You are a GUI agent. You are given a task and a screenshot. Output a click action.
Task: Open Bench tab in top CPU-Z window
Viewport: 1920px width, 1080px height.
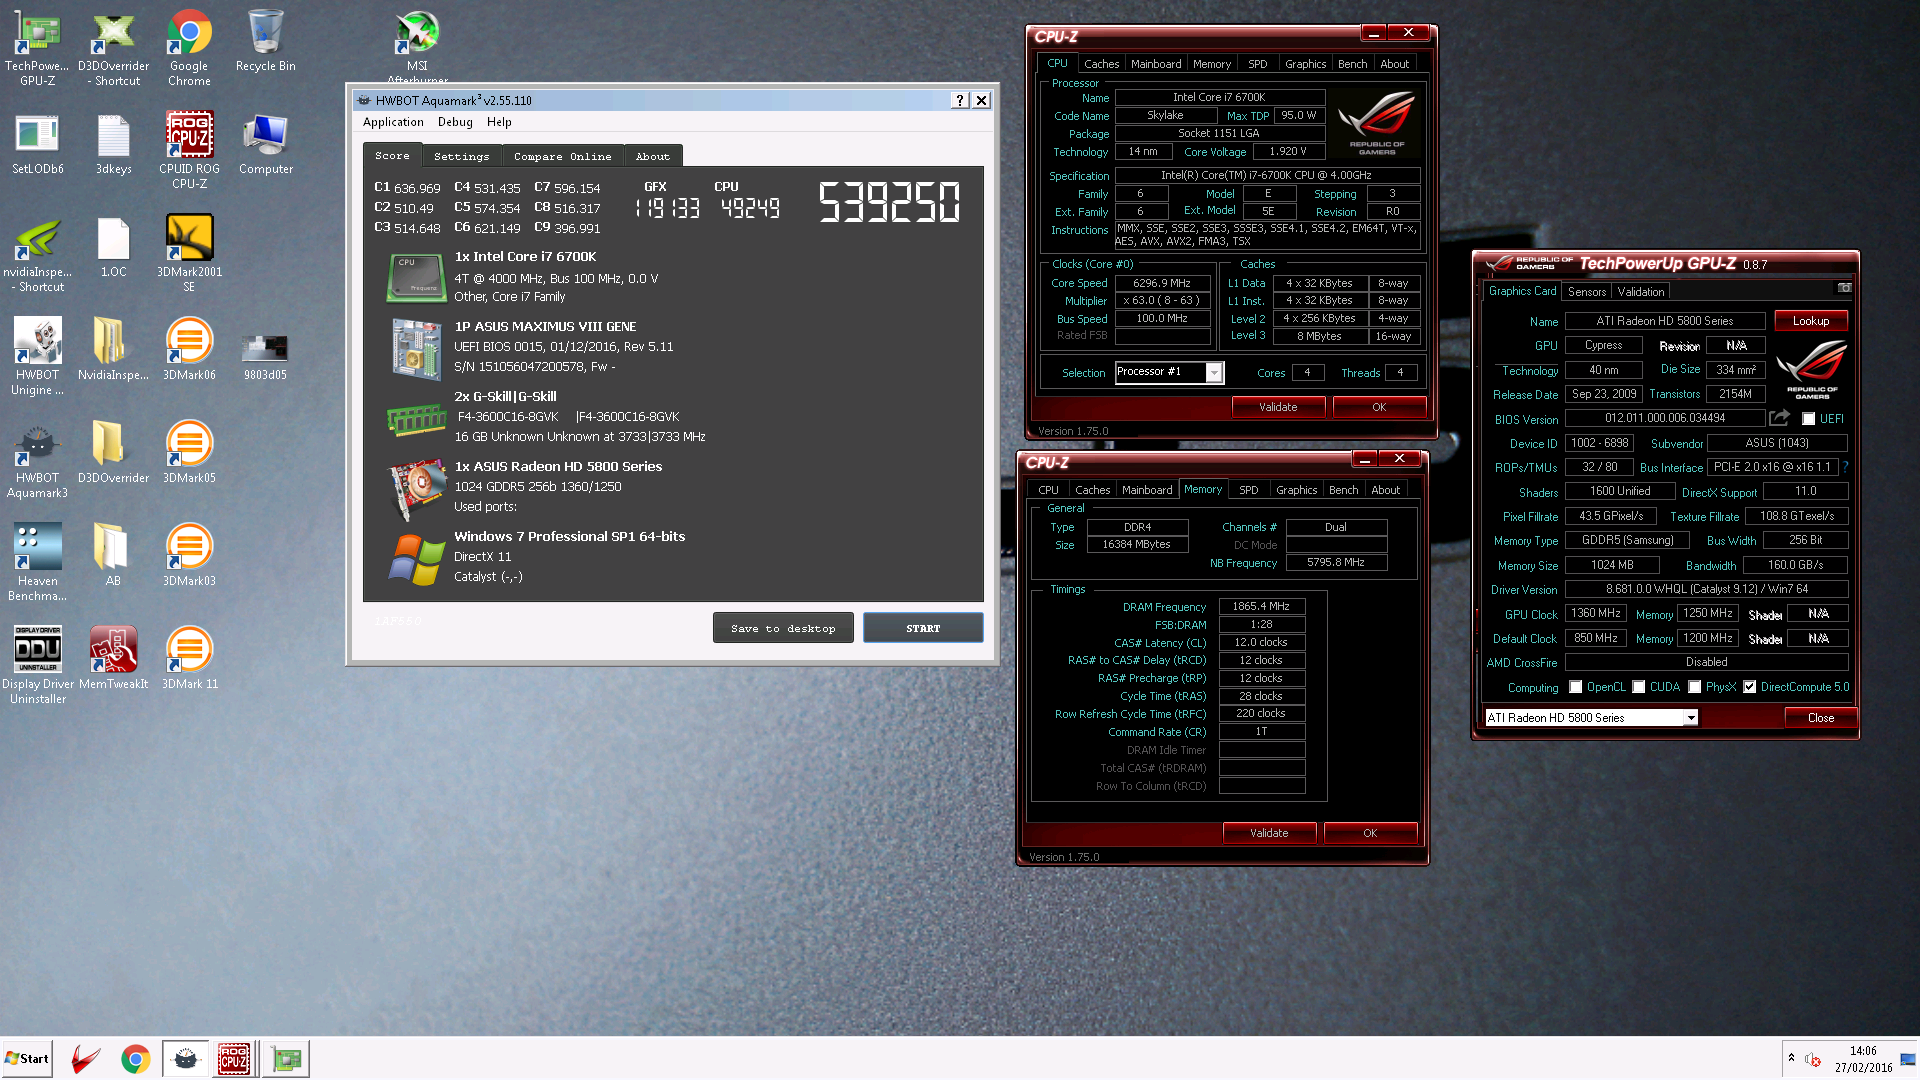click(1352, 64)
